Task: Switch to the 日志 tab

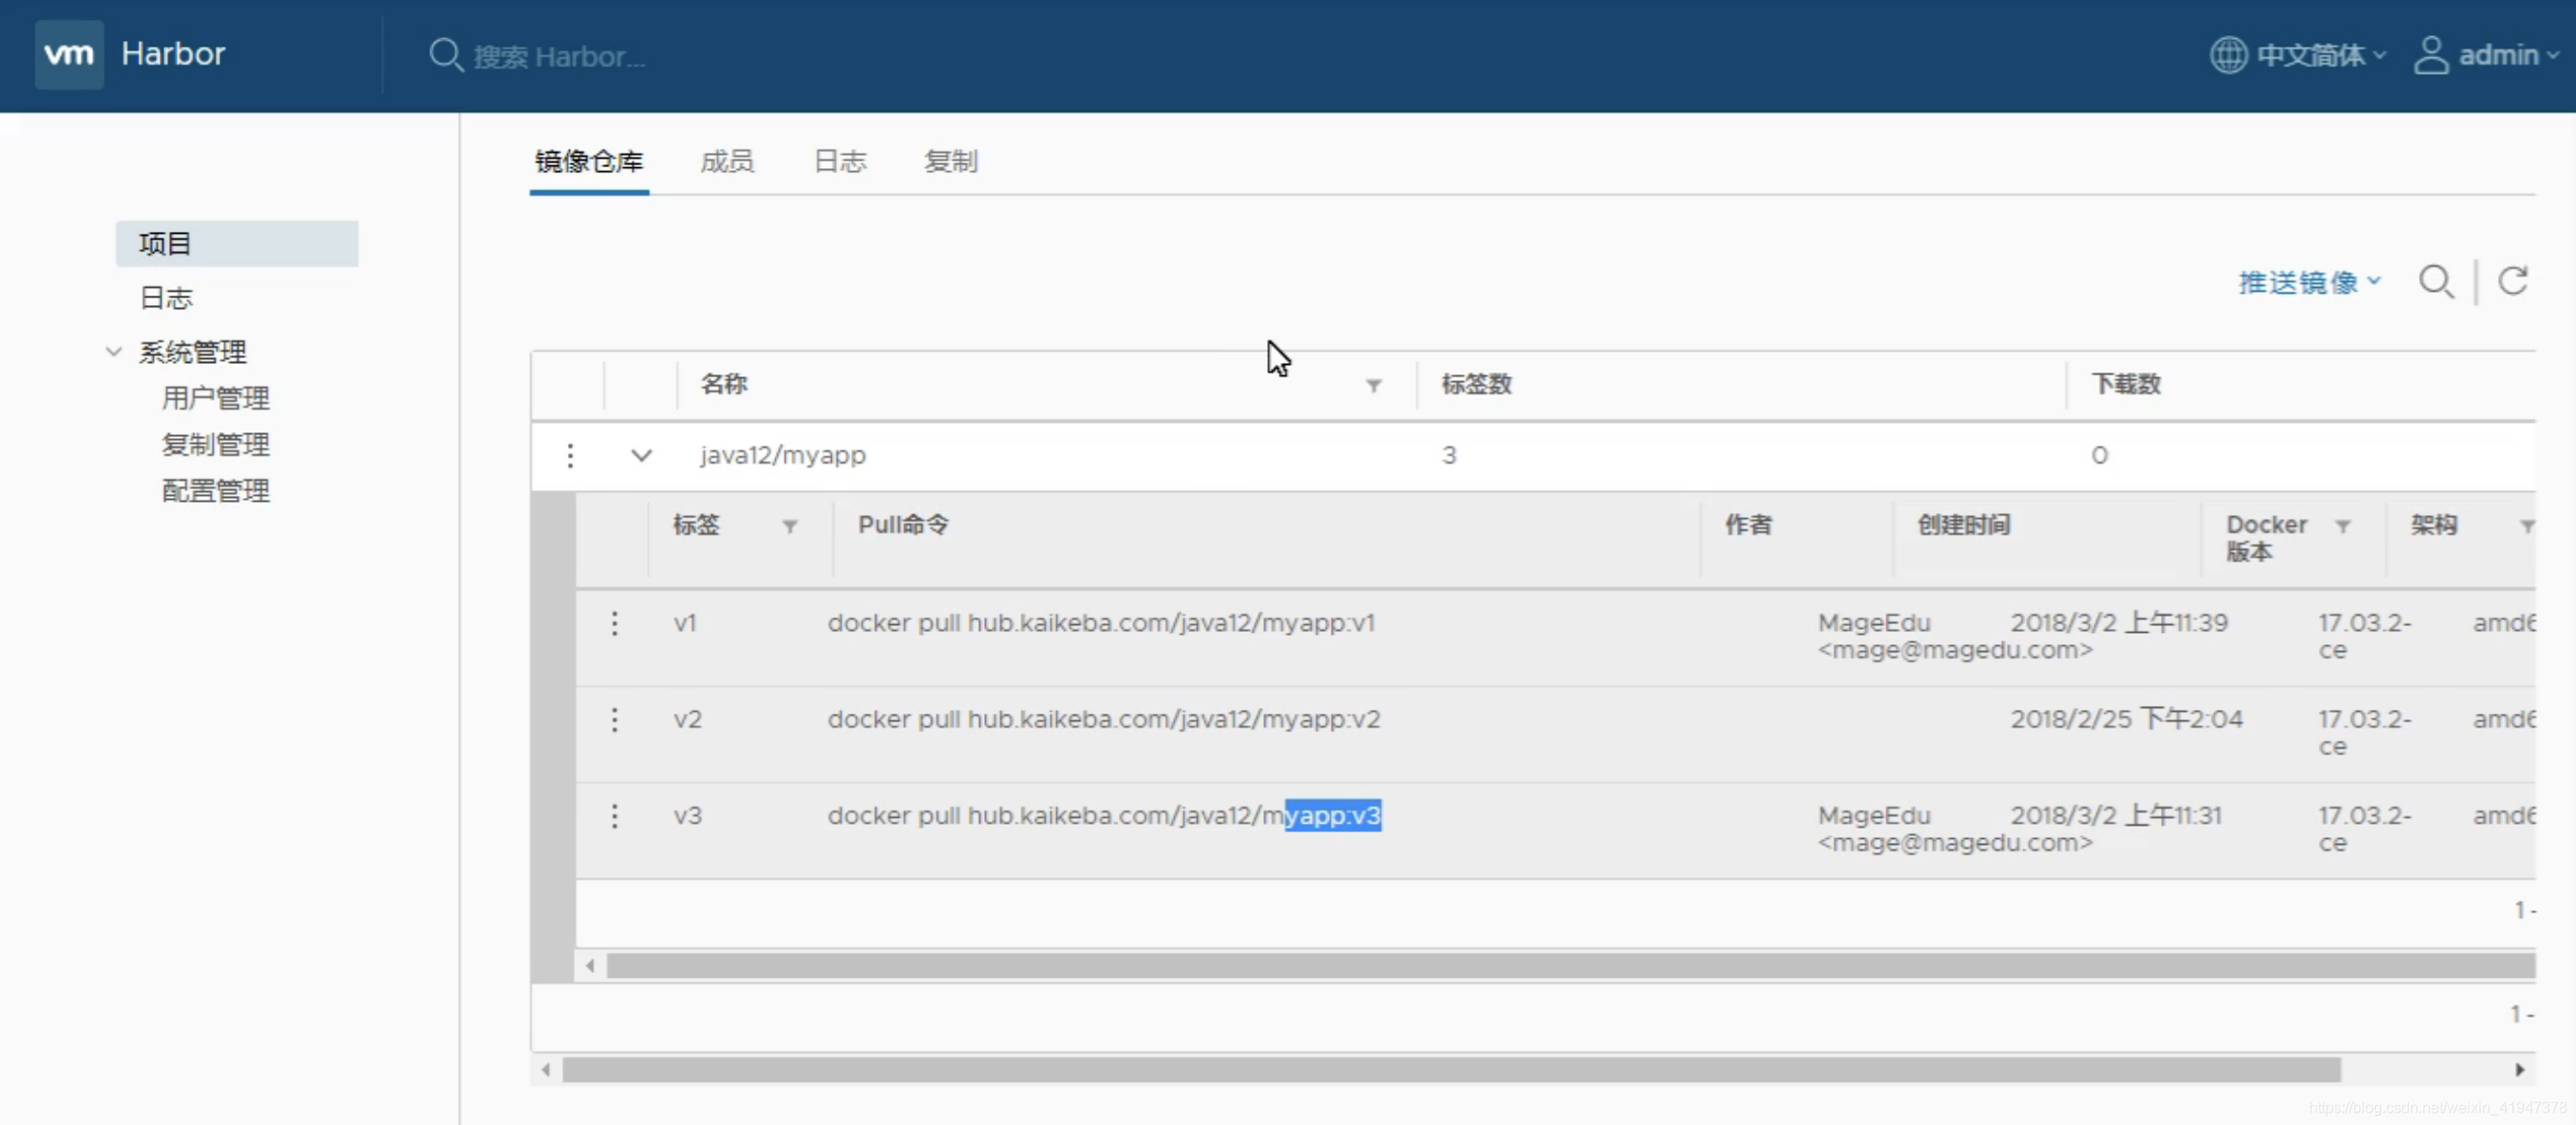Action: pyautogui.click(x=840, y=162)
